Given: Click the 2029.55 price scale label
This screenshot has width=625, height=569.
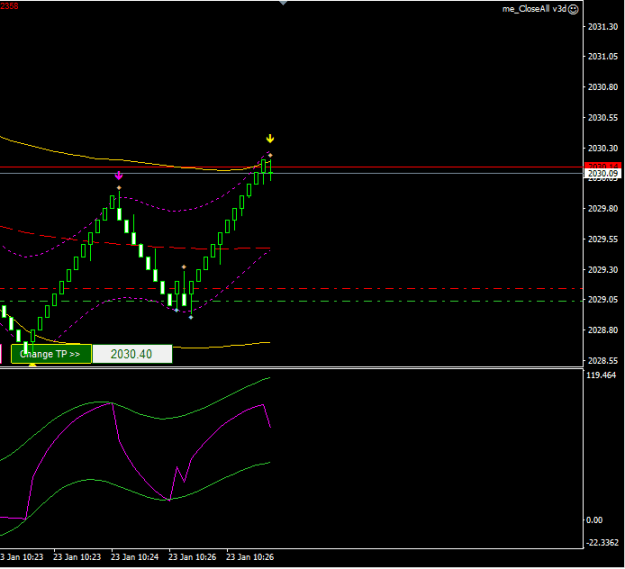Looking at the screenshot, I should [x=603, y=239].
